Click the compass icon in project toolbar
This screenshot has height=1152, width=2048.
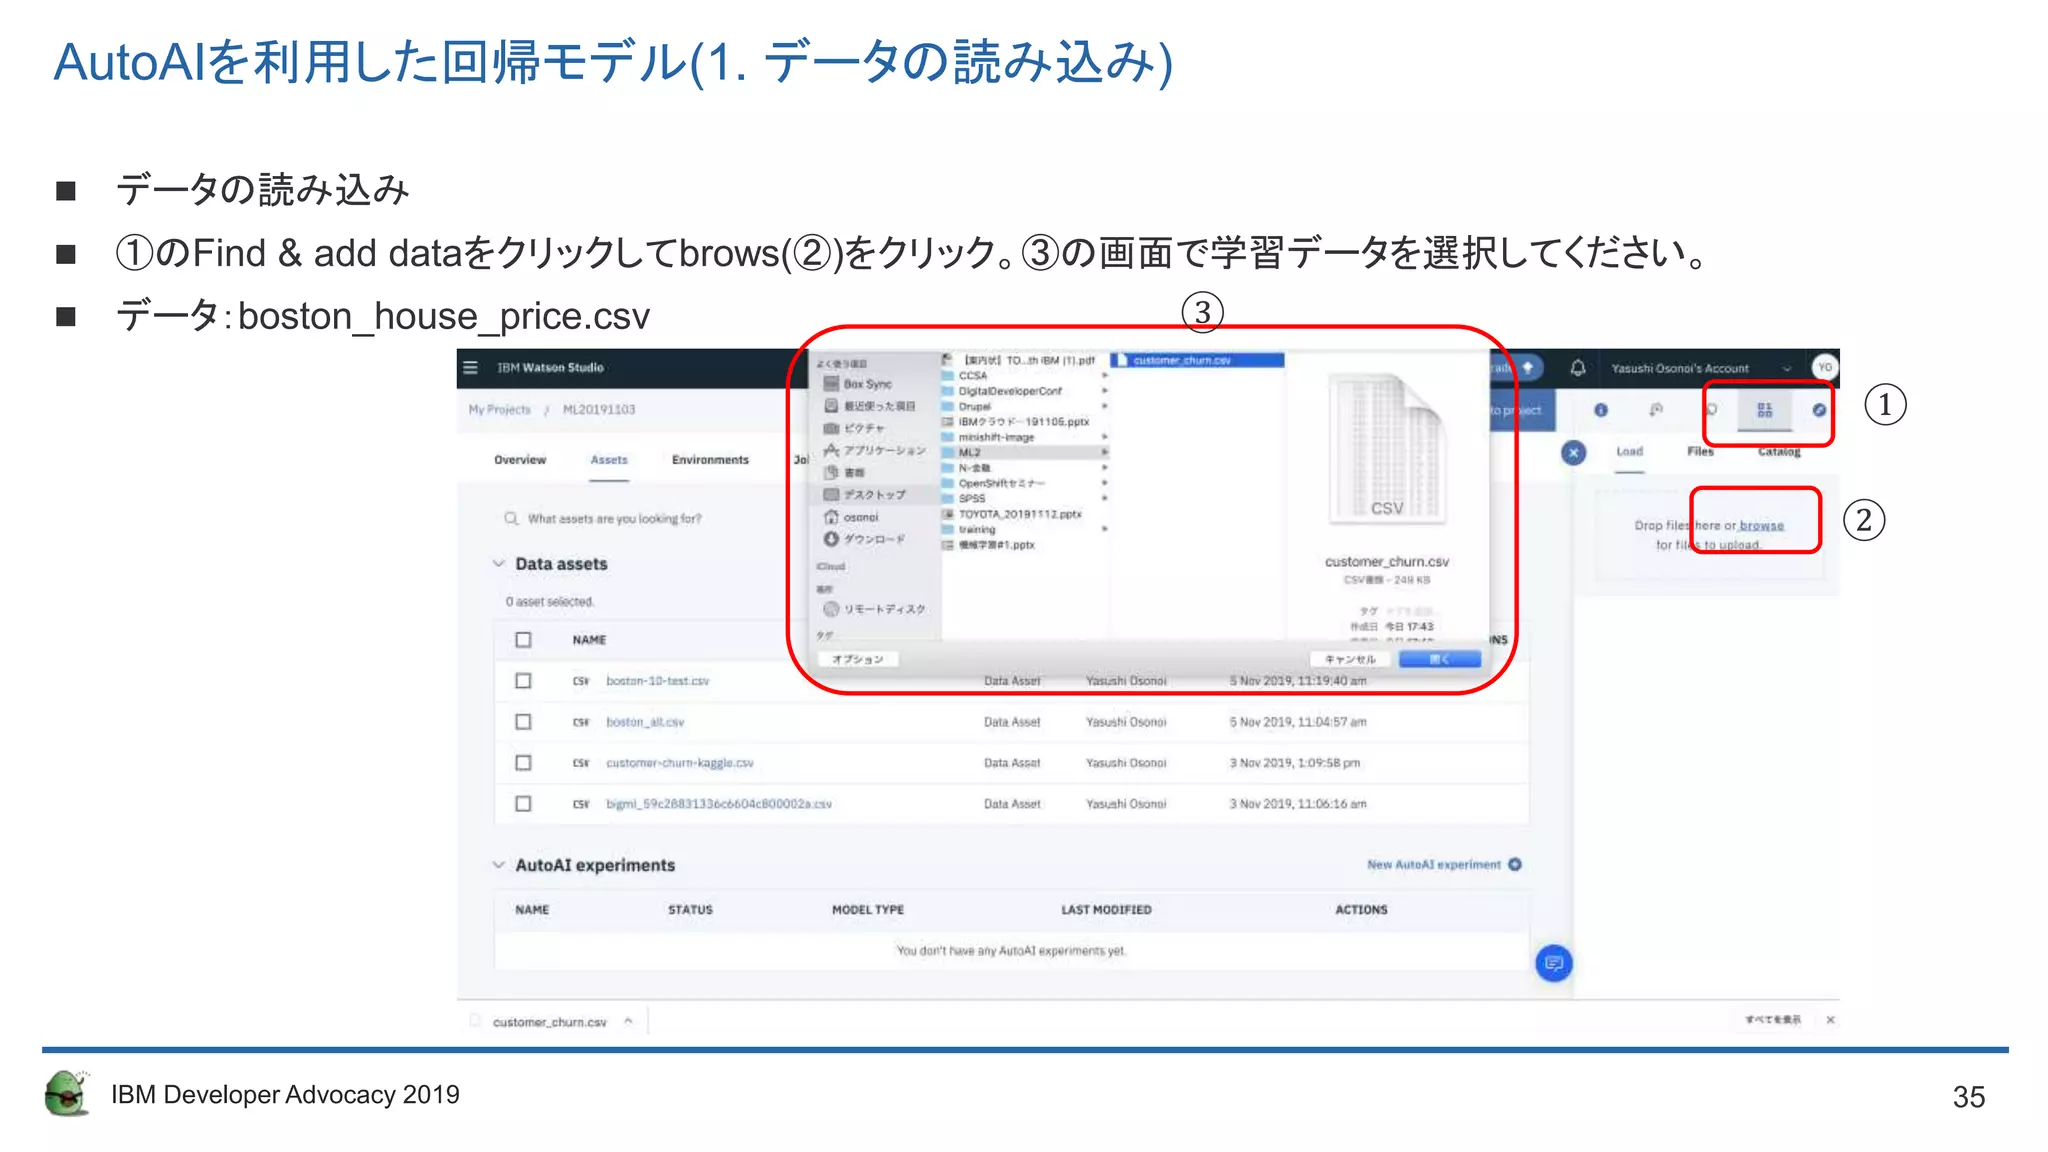1819,410
